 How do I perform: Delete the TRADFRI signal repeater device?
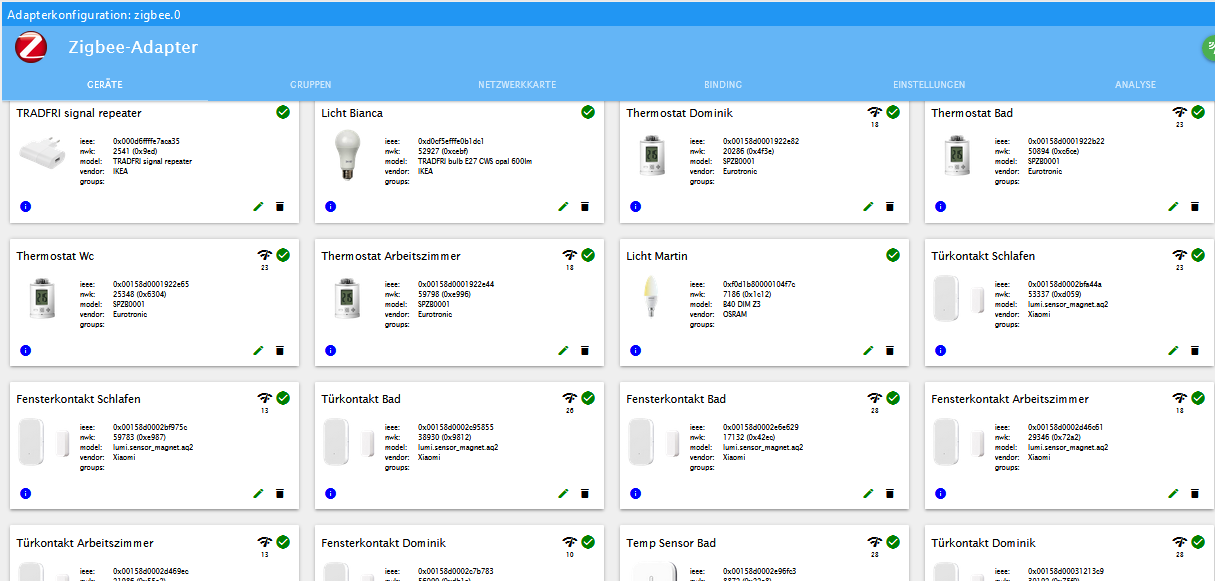(280, 207)
